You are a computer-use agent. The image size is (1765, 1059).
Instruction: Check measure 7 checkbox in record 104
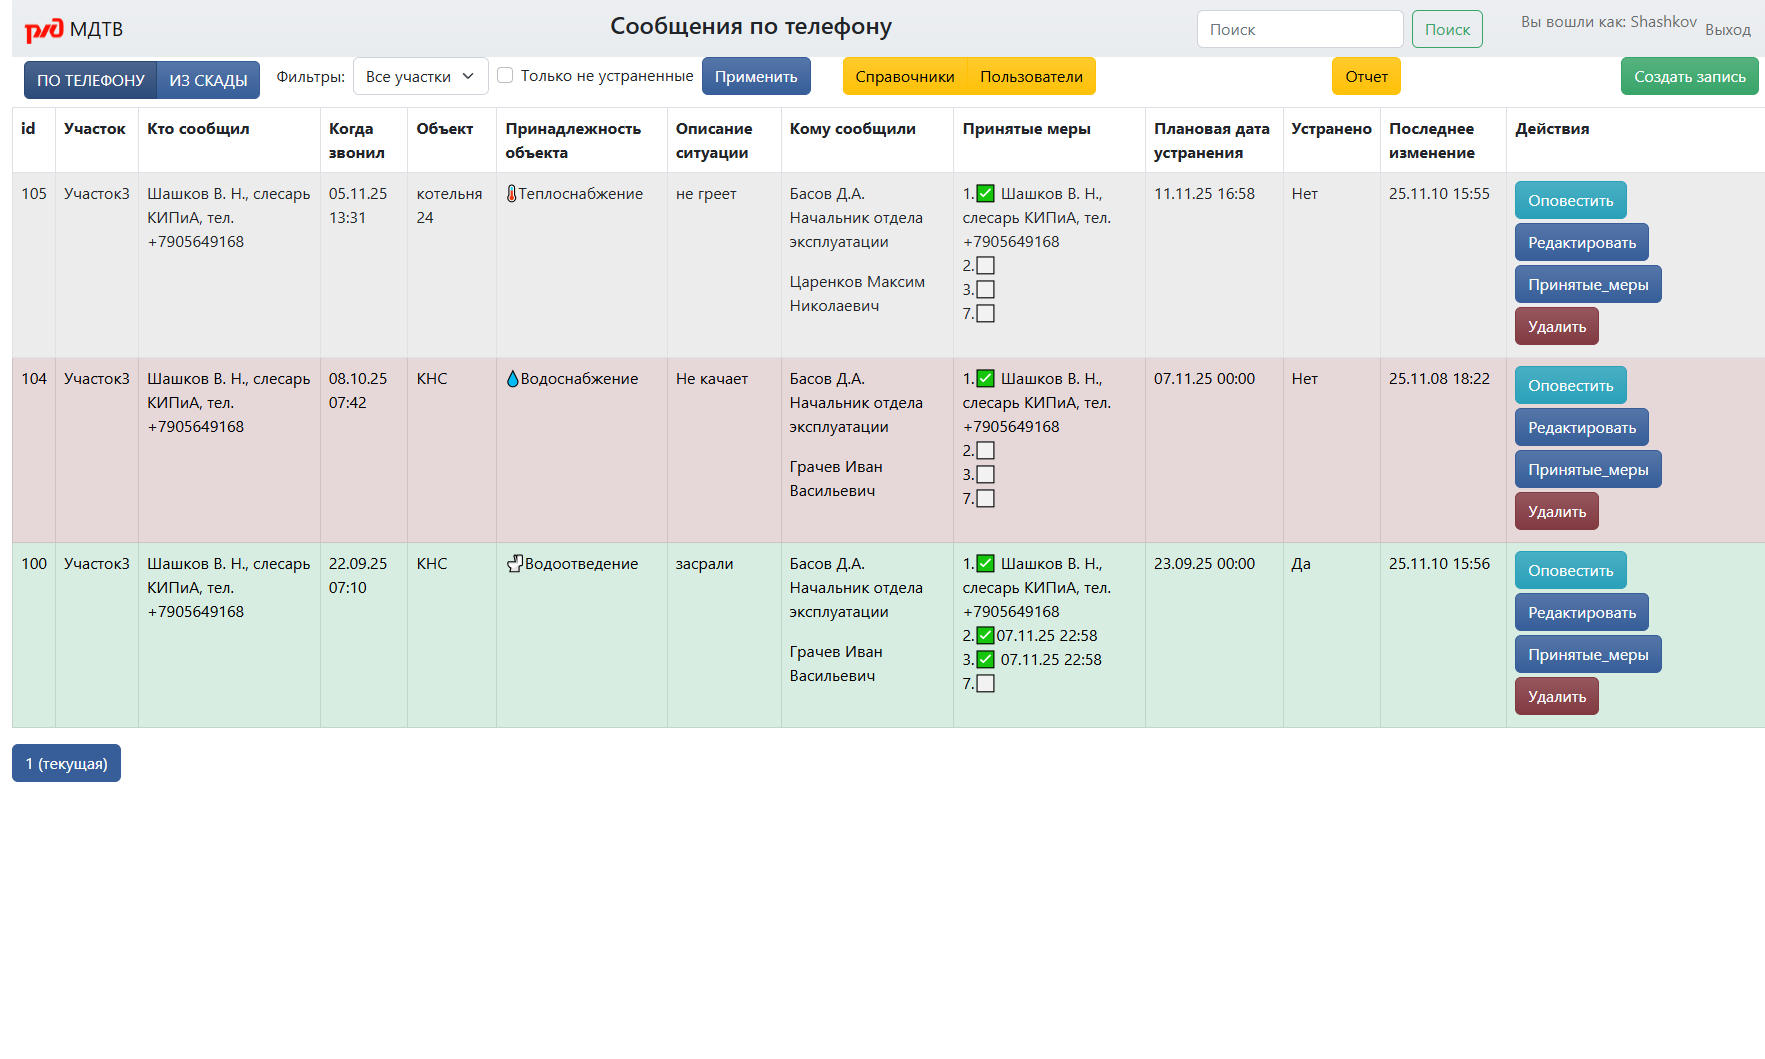(985, 499)
